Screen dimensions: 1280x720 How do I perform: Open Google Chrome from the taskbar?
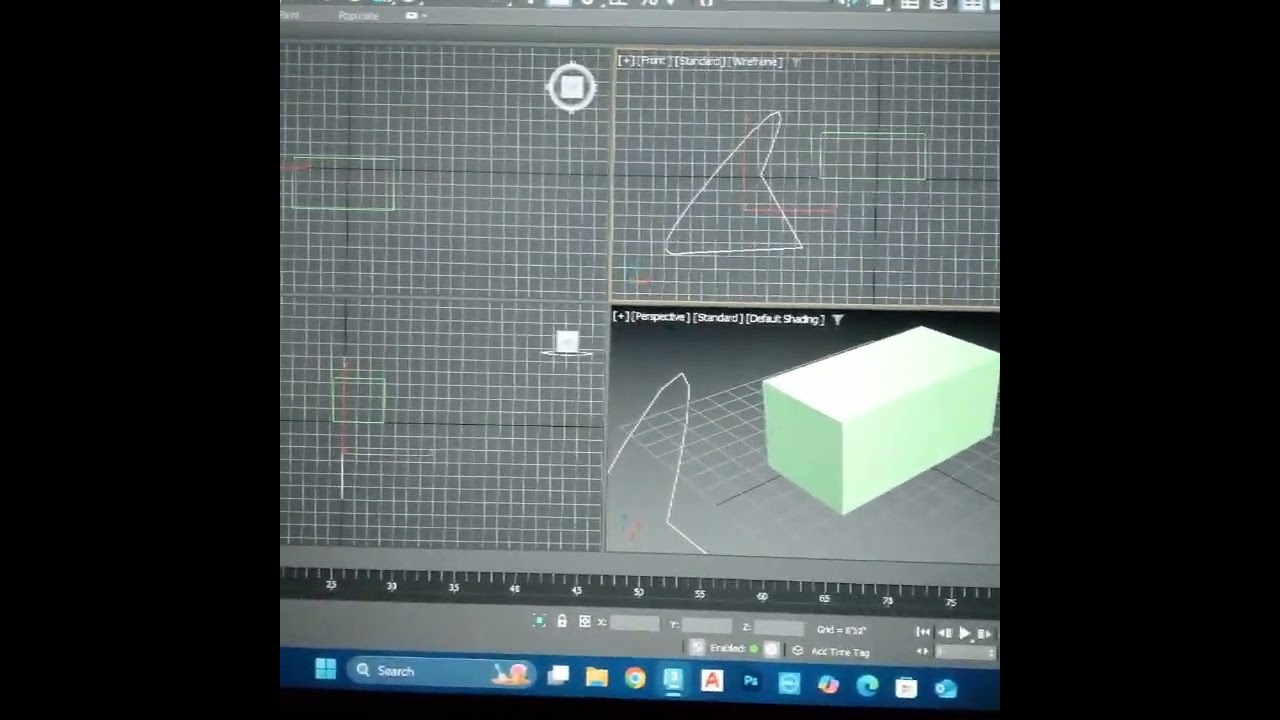(x=635, y=679)
